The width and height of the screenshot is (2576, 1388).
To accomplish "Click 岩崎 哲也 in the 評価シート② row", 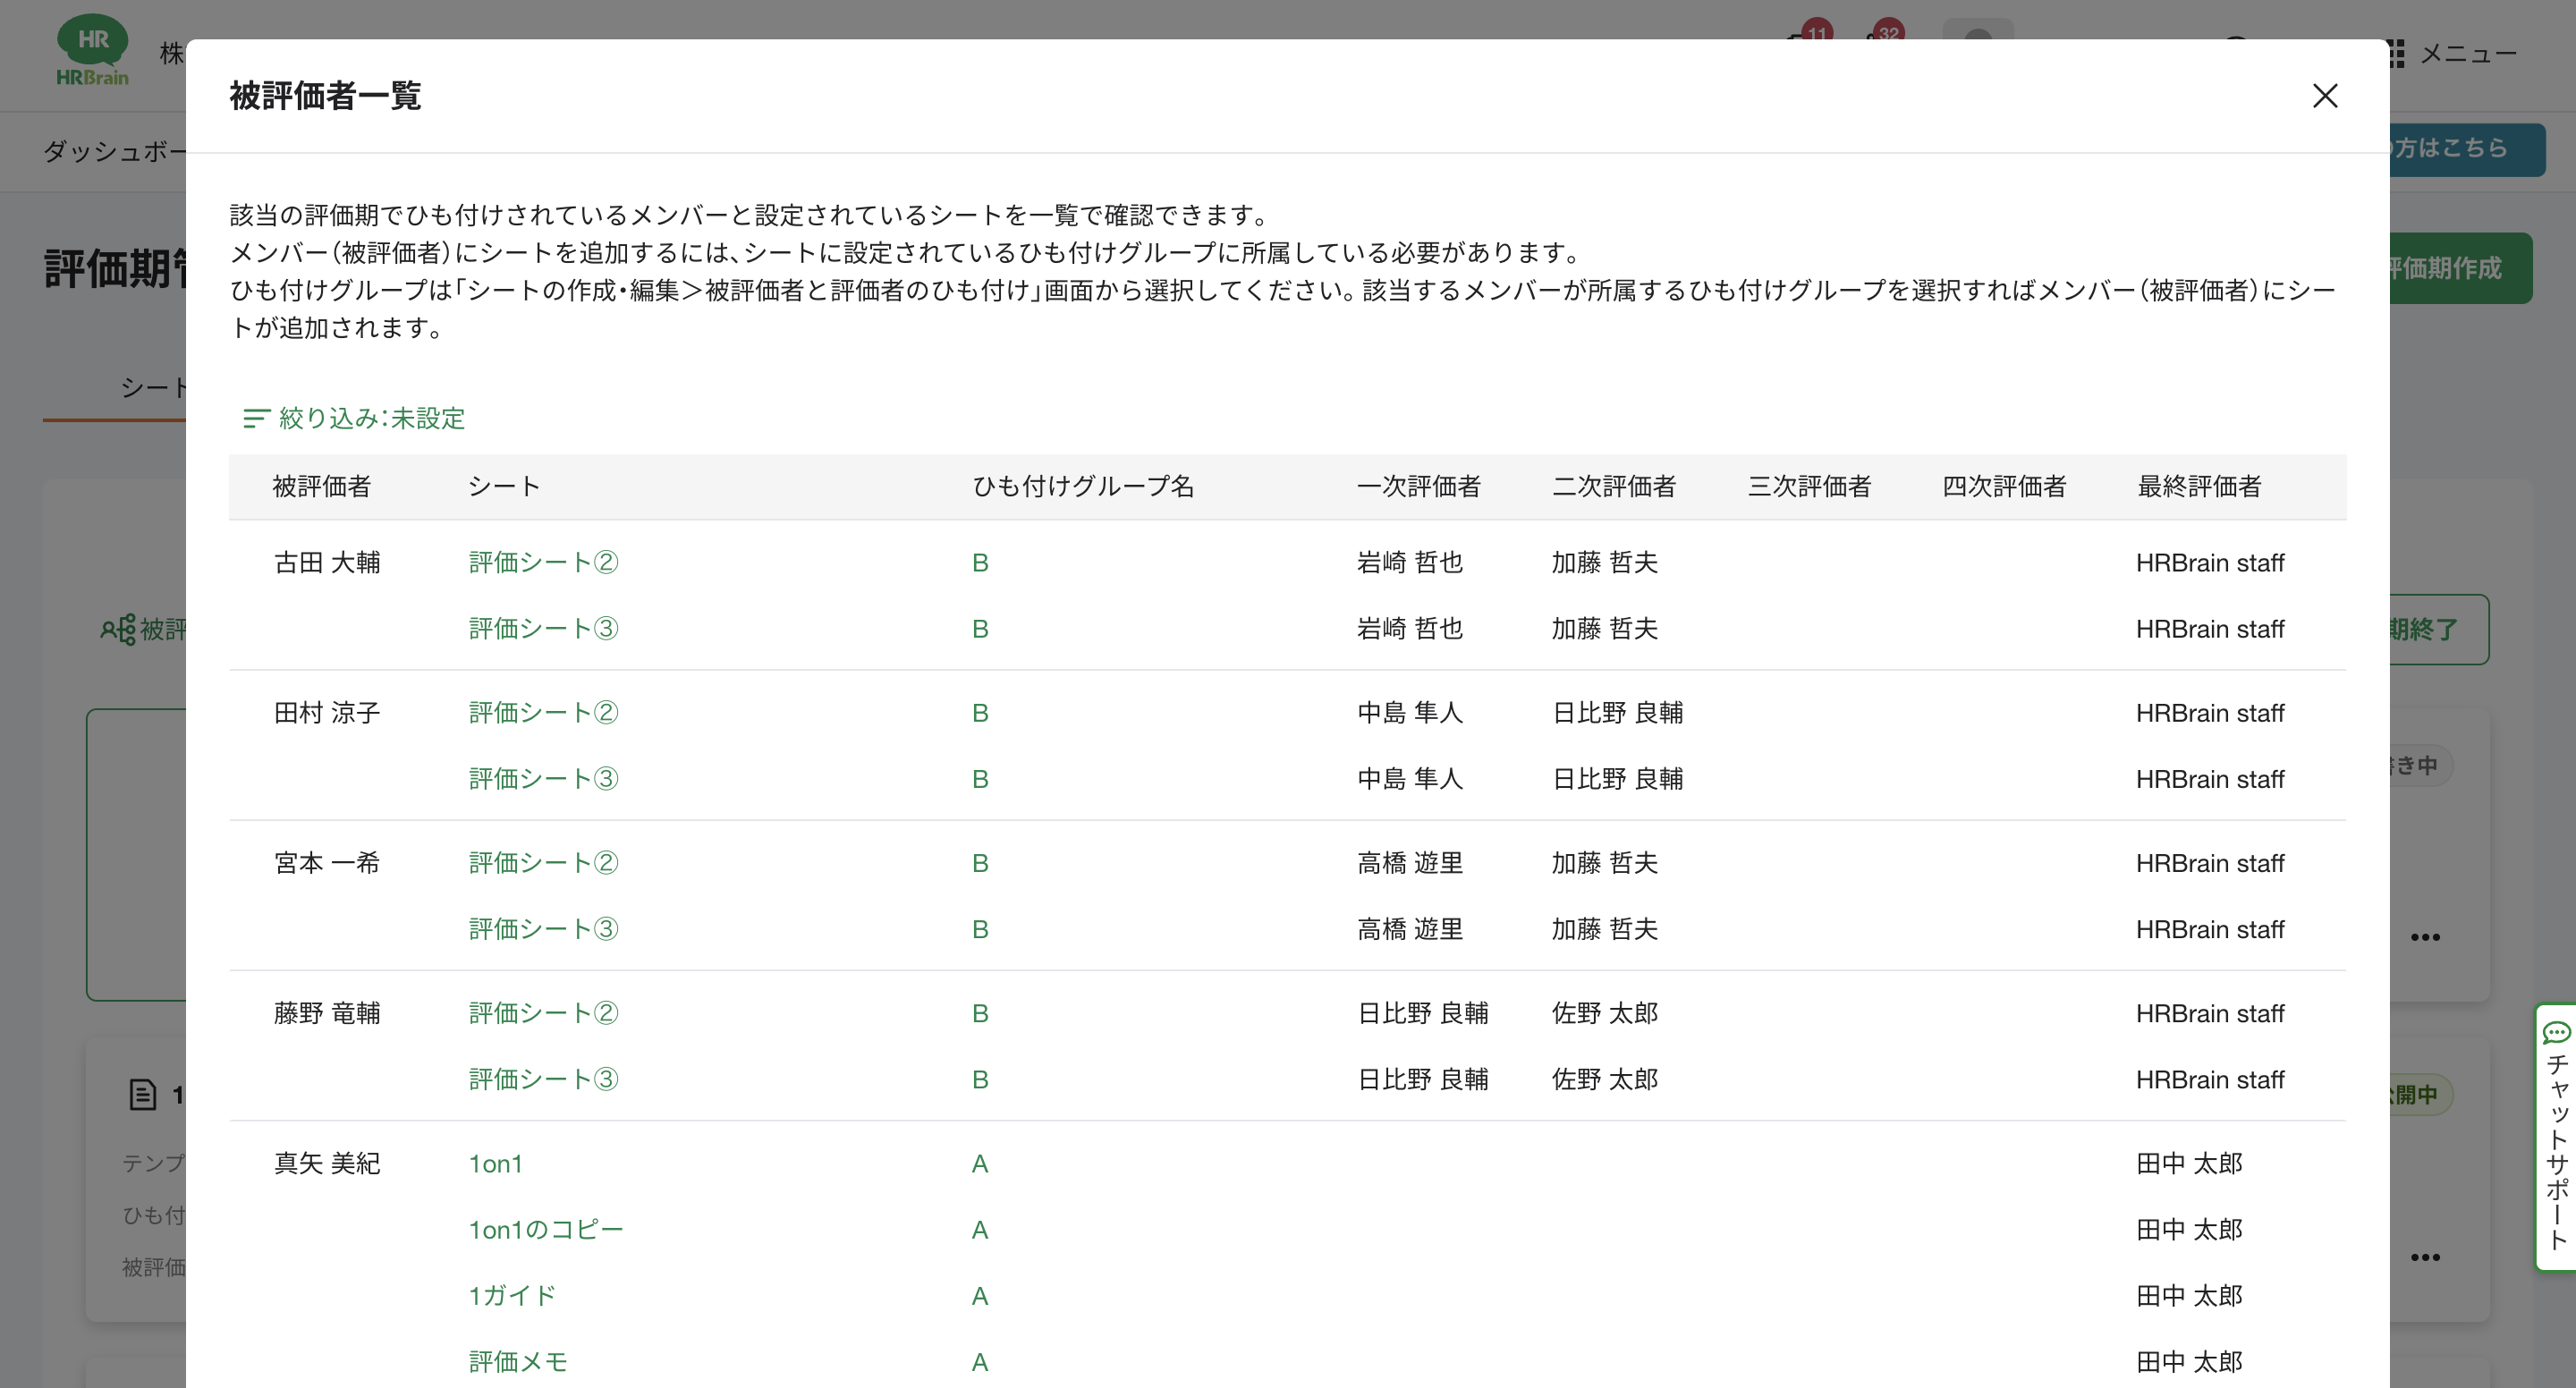I will [1410, 563].
